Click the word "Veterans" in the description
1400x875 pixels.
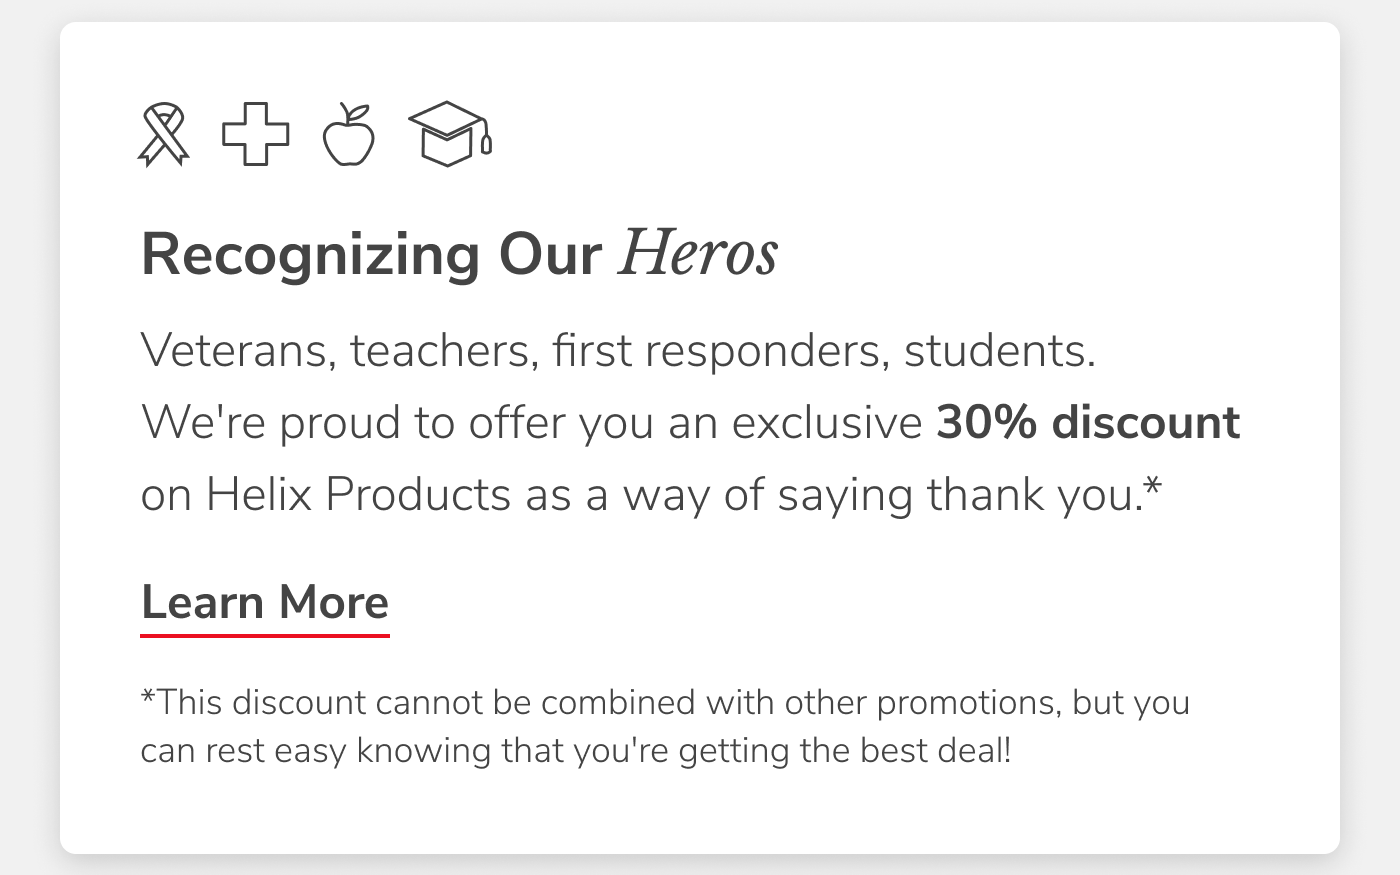(238, 350)
